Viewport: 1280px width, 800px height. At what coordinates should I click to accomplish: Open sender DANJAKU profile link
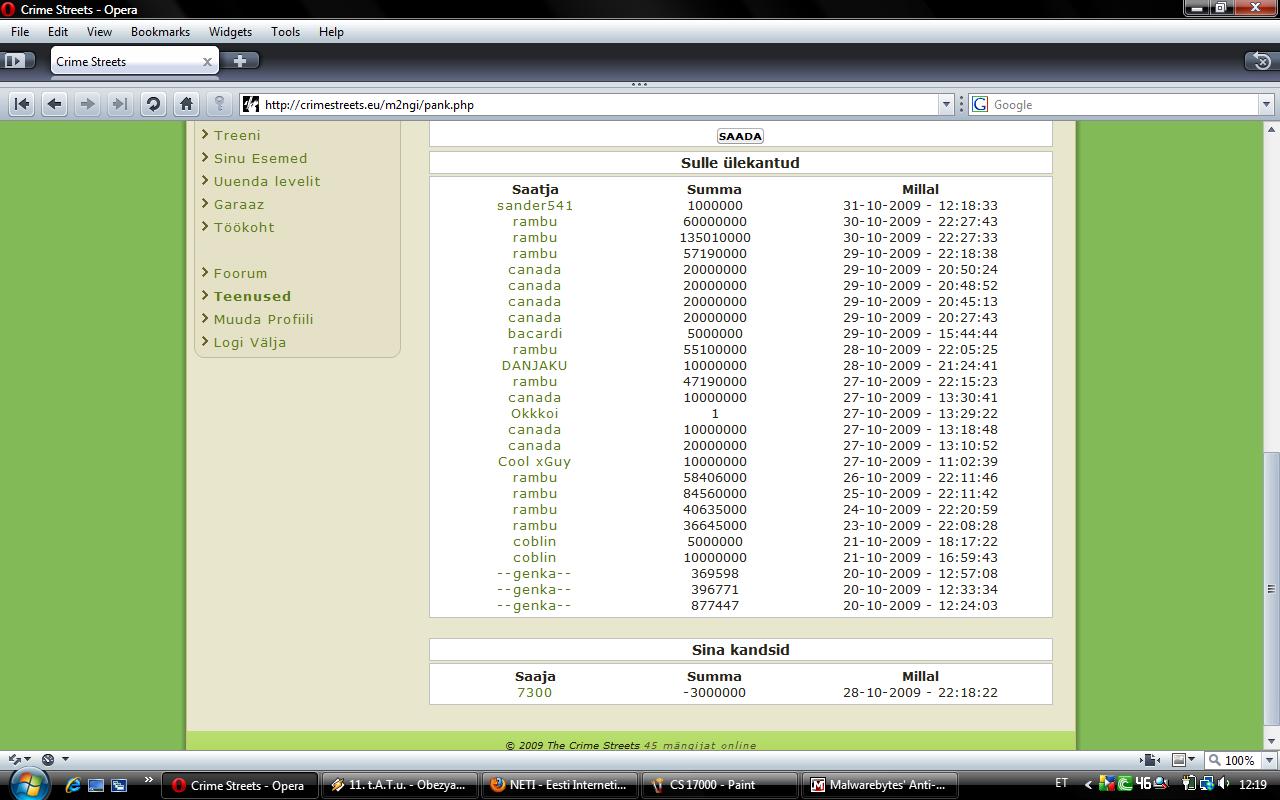535,365
